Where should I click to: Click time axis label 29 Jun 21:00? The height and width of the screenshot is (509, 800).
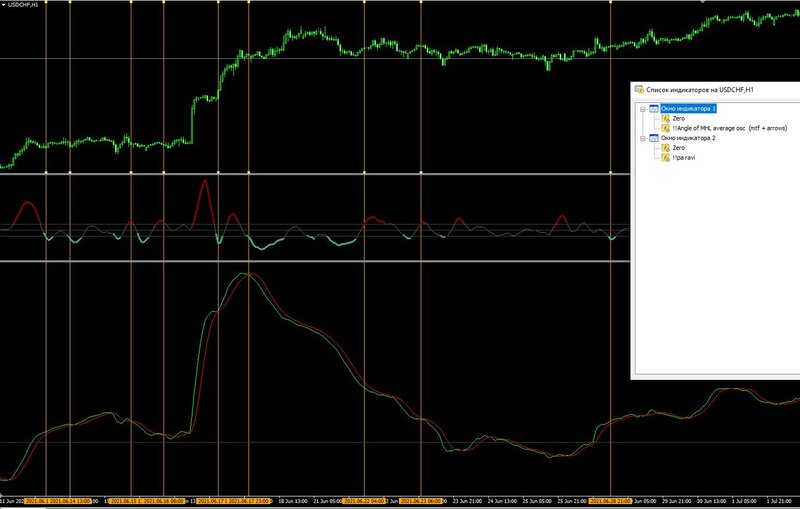click(677, 501)
